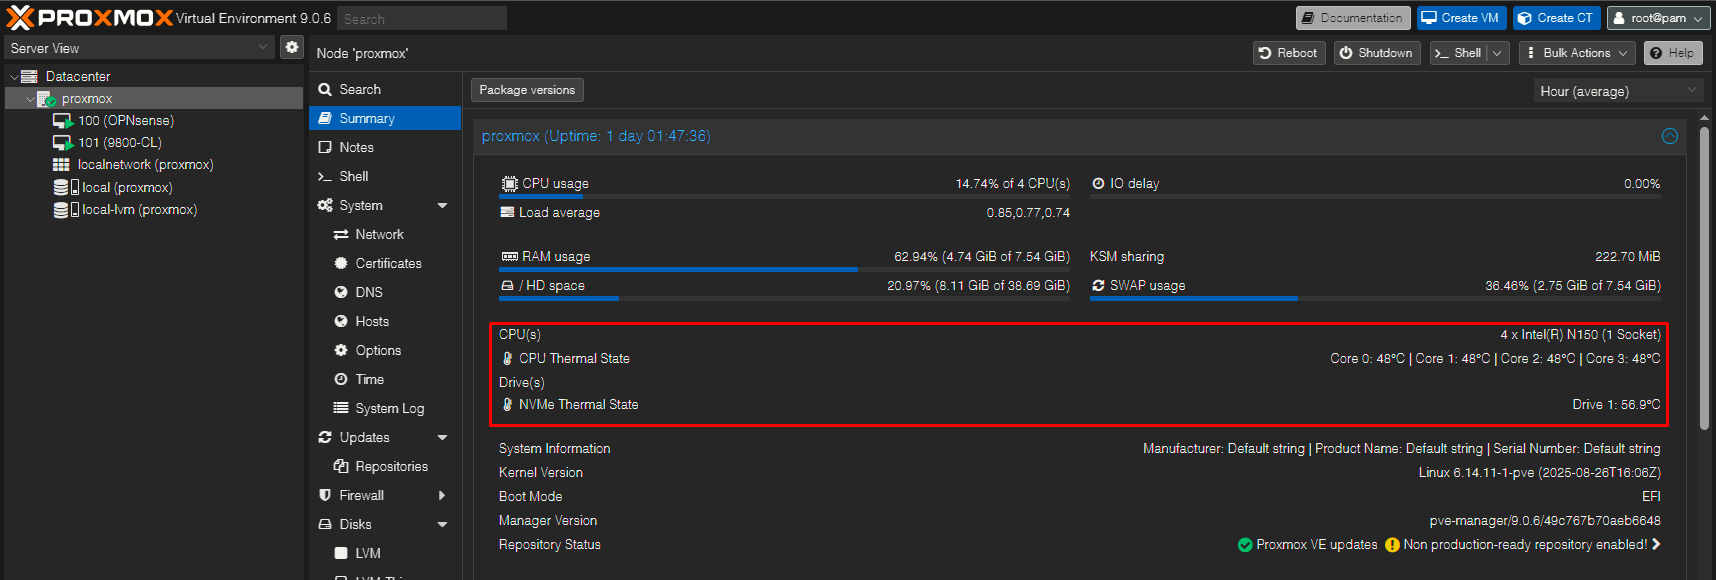Click the NVMe Thermal State thermometer icon
The width and height of the screenshot is (1716, 580).
tap(507, 404)
